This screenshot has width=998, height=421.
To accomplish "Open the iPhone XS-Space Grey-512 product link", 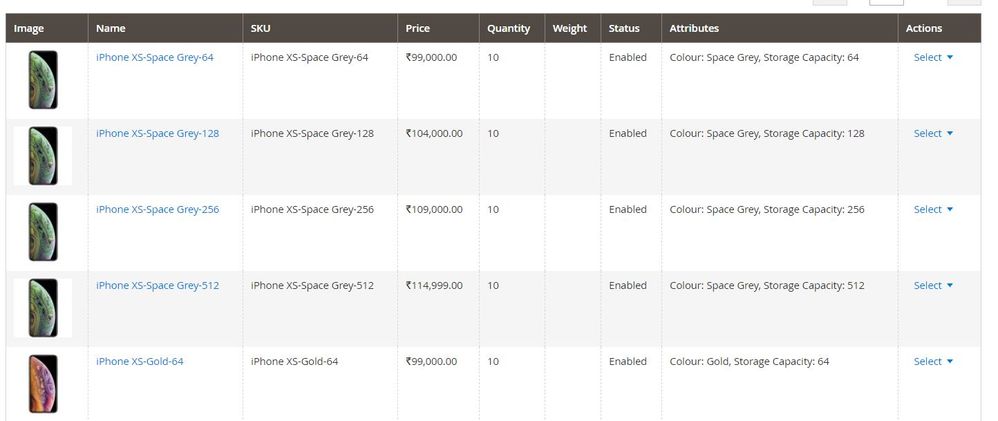I will (157, 286).
